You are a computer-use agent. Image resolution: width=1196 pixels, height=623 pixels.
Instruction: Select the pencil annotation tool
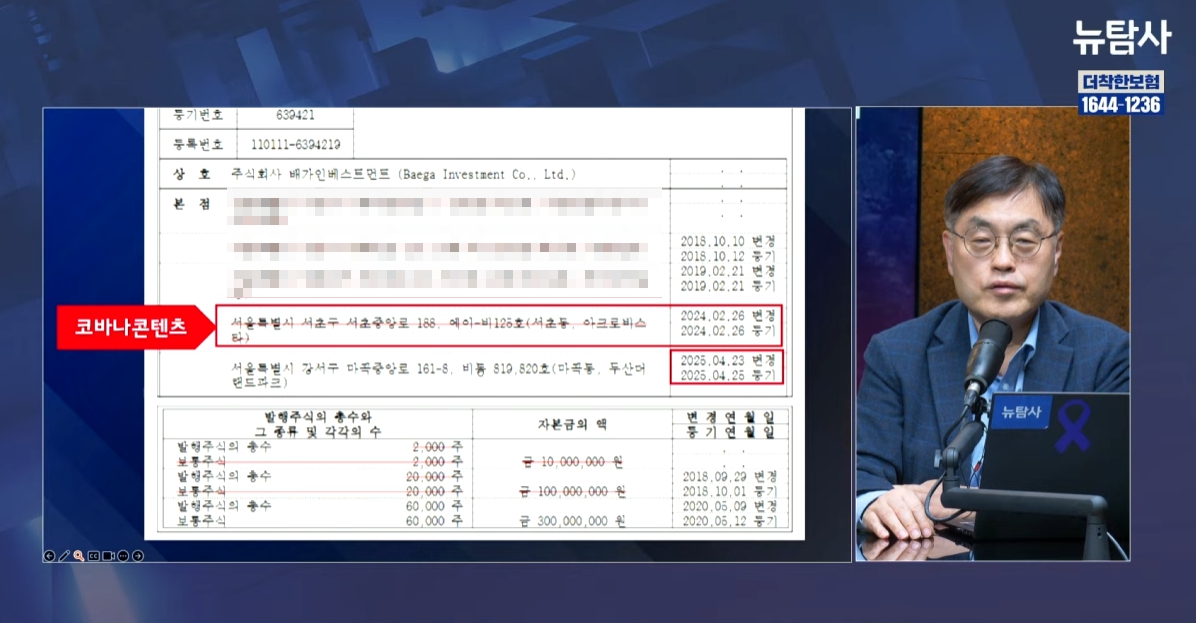click(64, 555)
